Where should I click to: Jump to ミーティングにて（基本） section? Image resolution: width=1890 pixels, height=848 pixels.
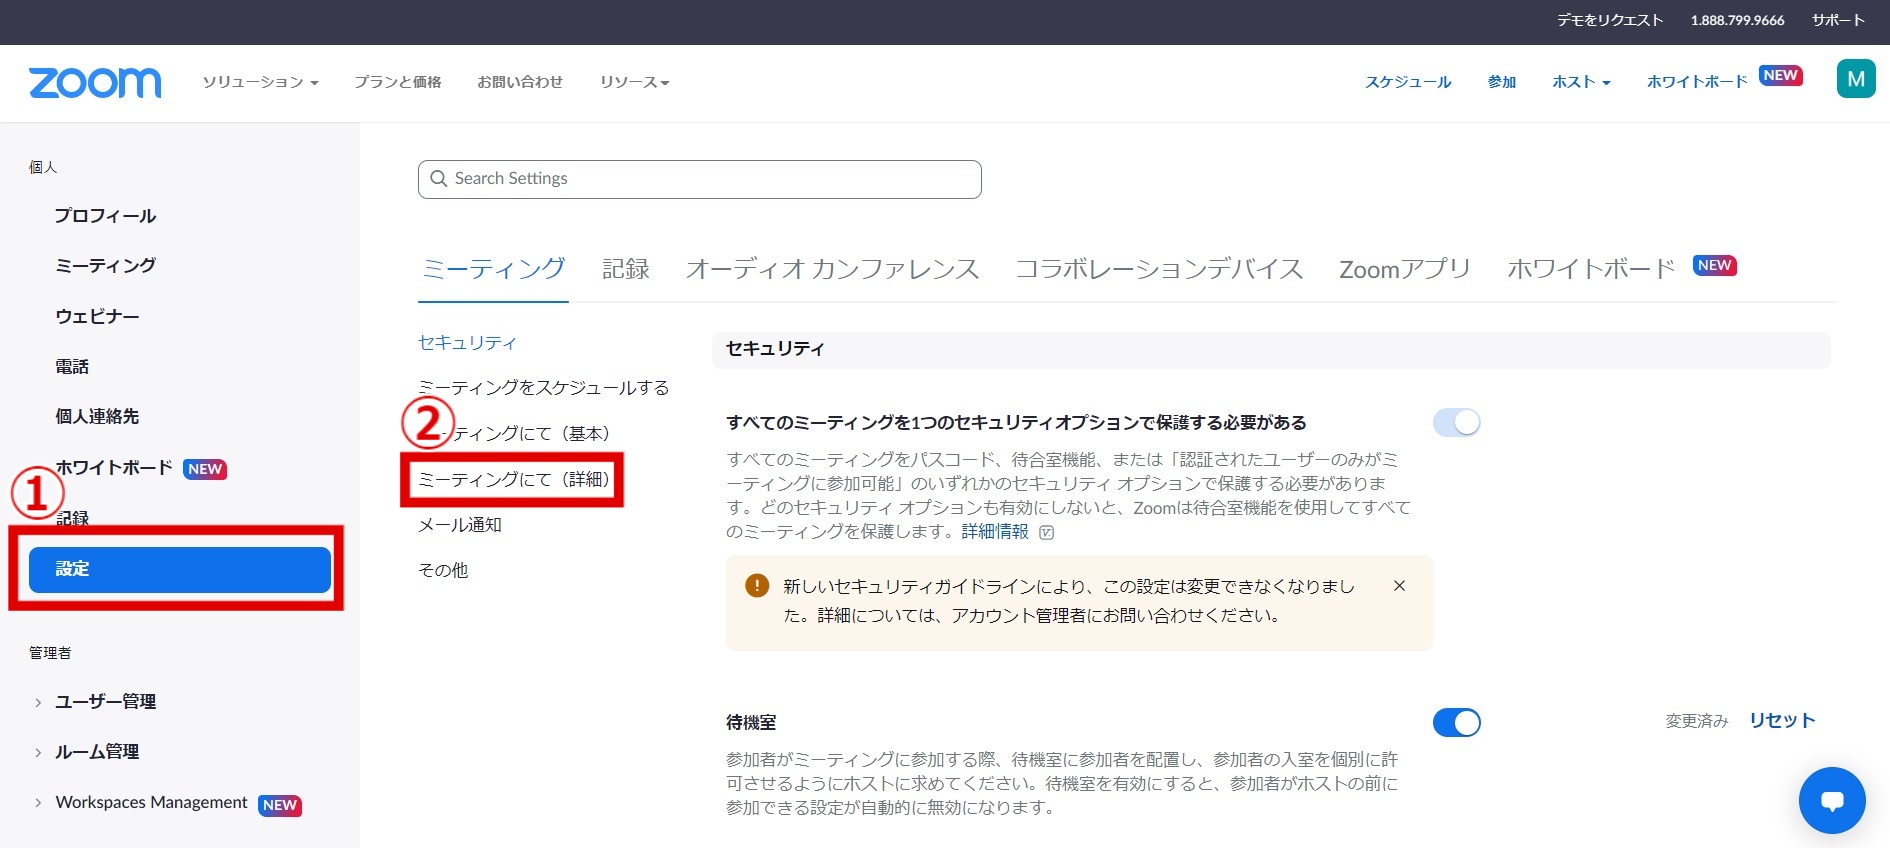514,434
